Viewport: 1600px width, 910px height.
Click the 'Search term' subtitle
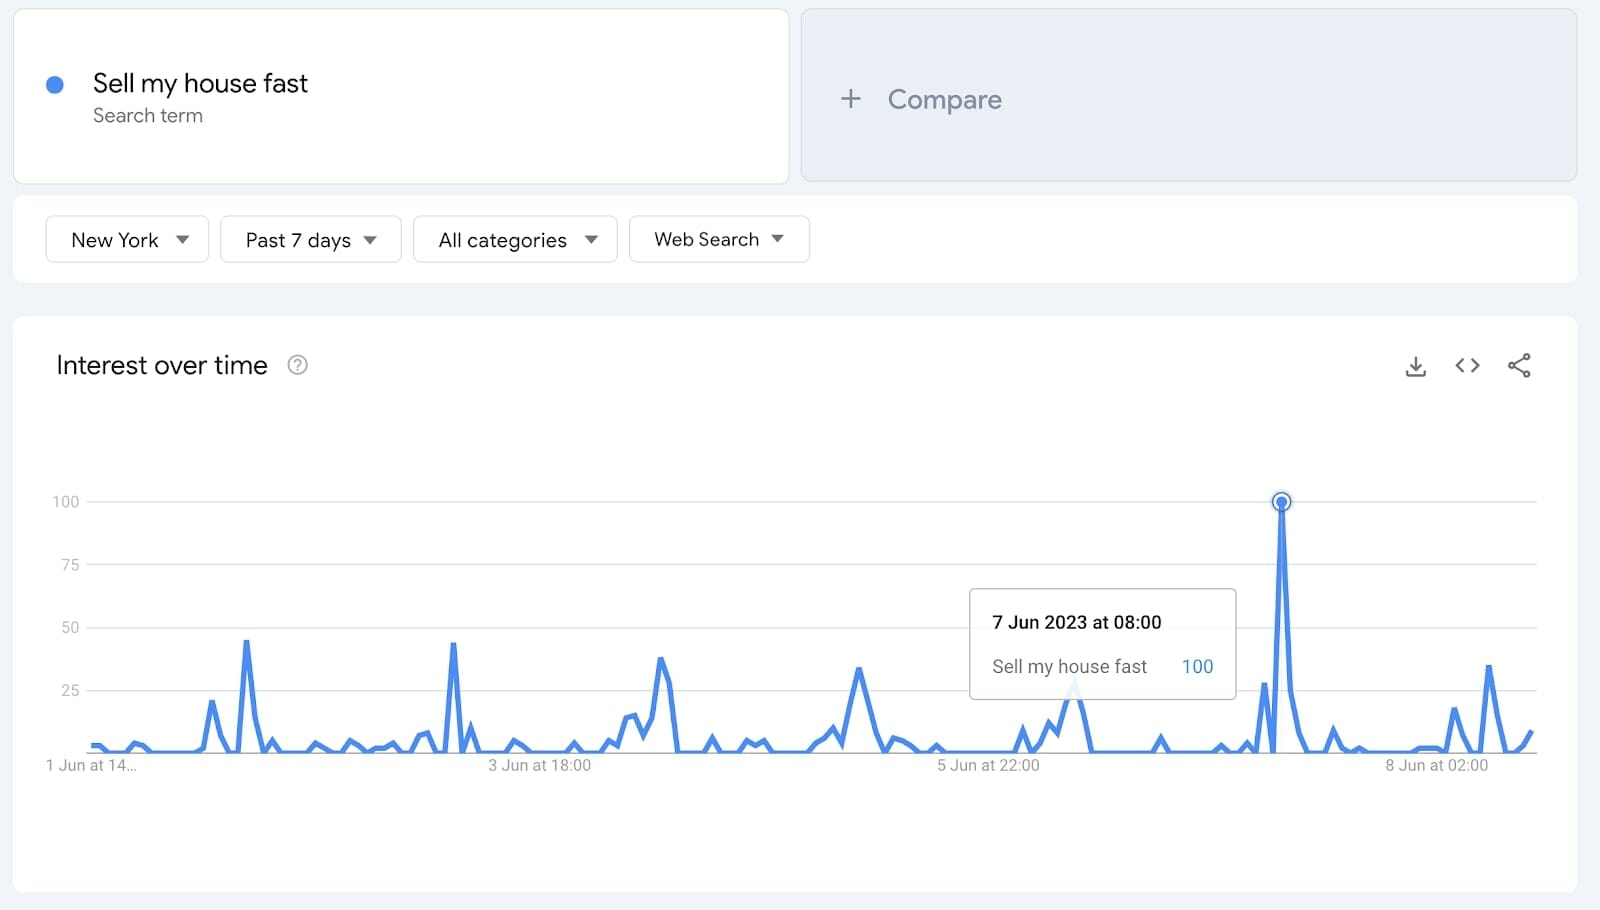click(x=148, y=116)
